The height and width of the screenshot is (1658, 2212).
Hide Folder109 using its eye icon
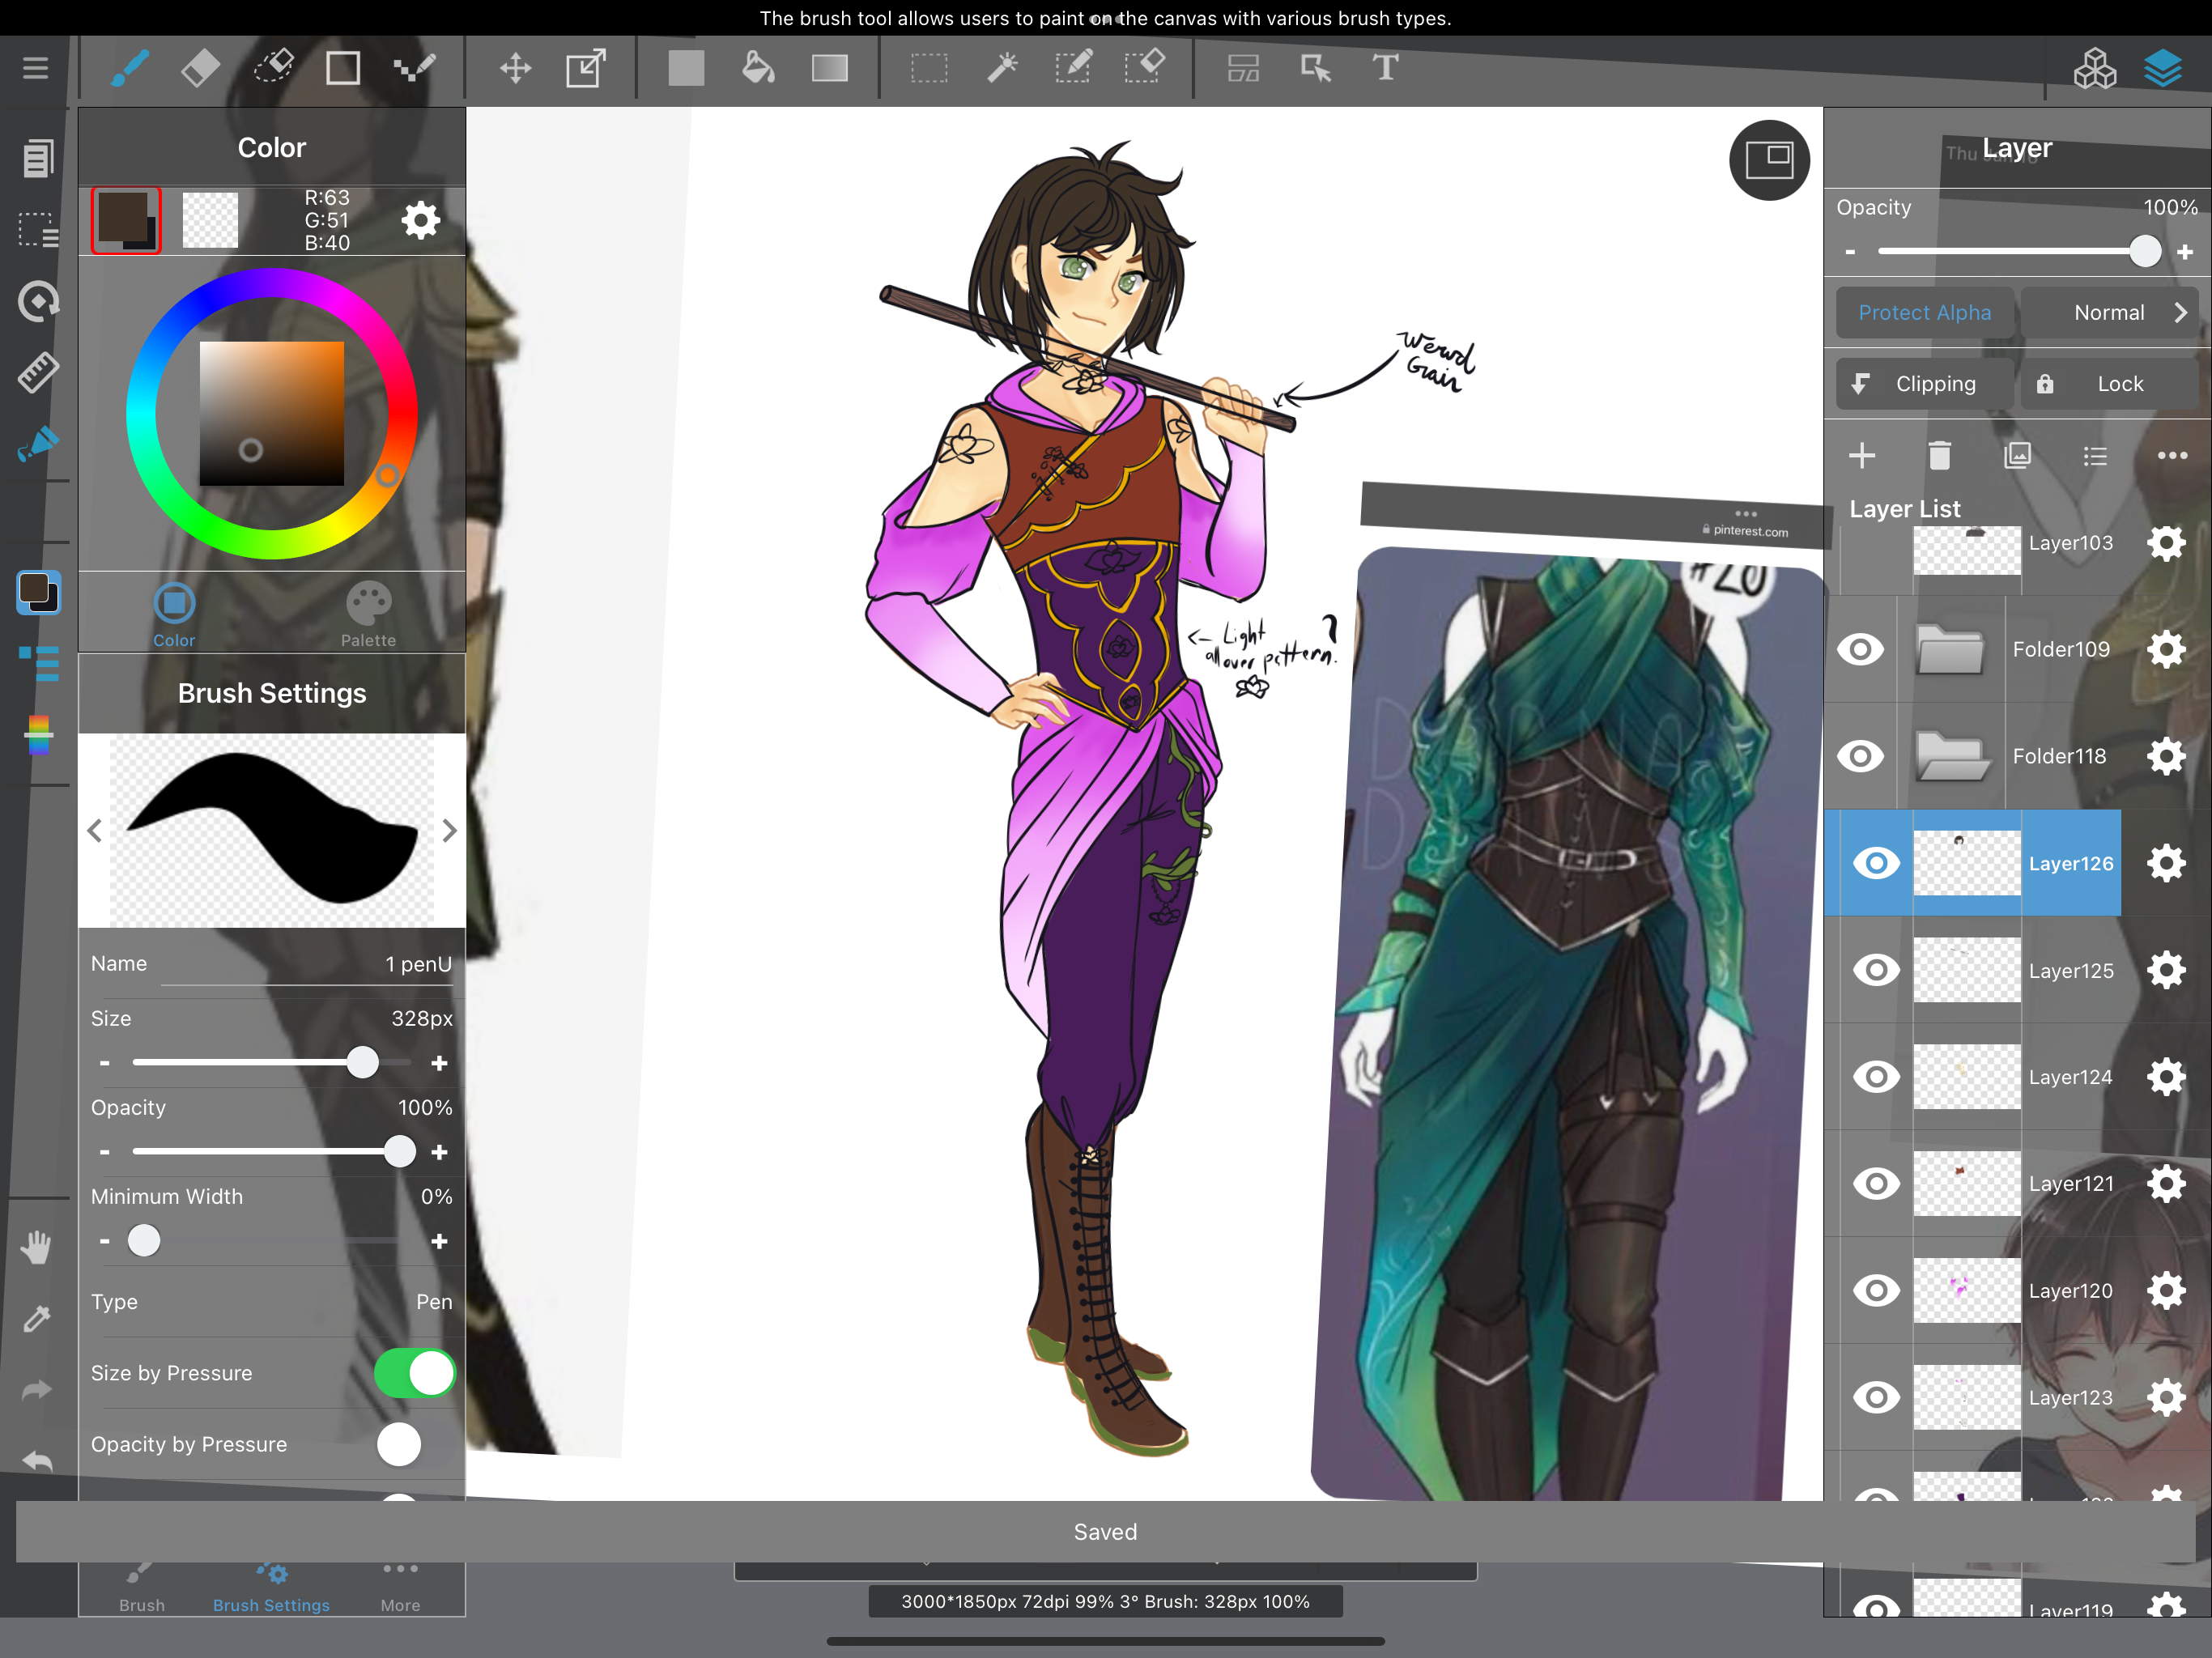point(1860,650)
